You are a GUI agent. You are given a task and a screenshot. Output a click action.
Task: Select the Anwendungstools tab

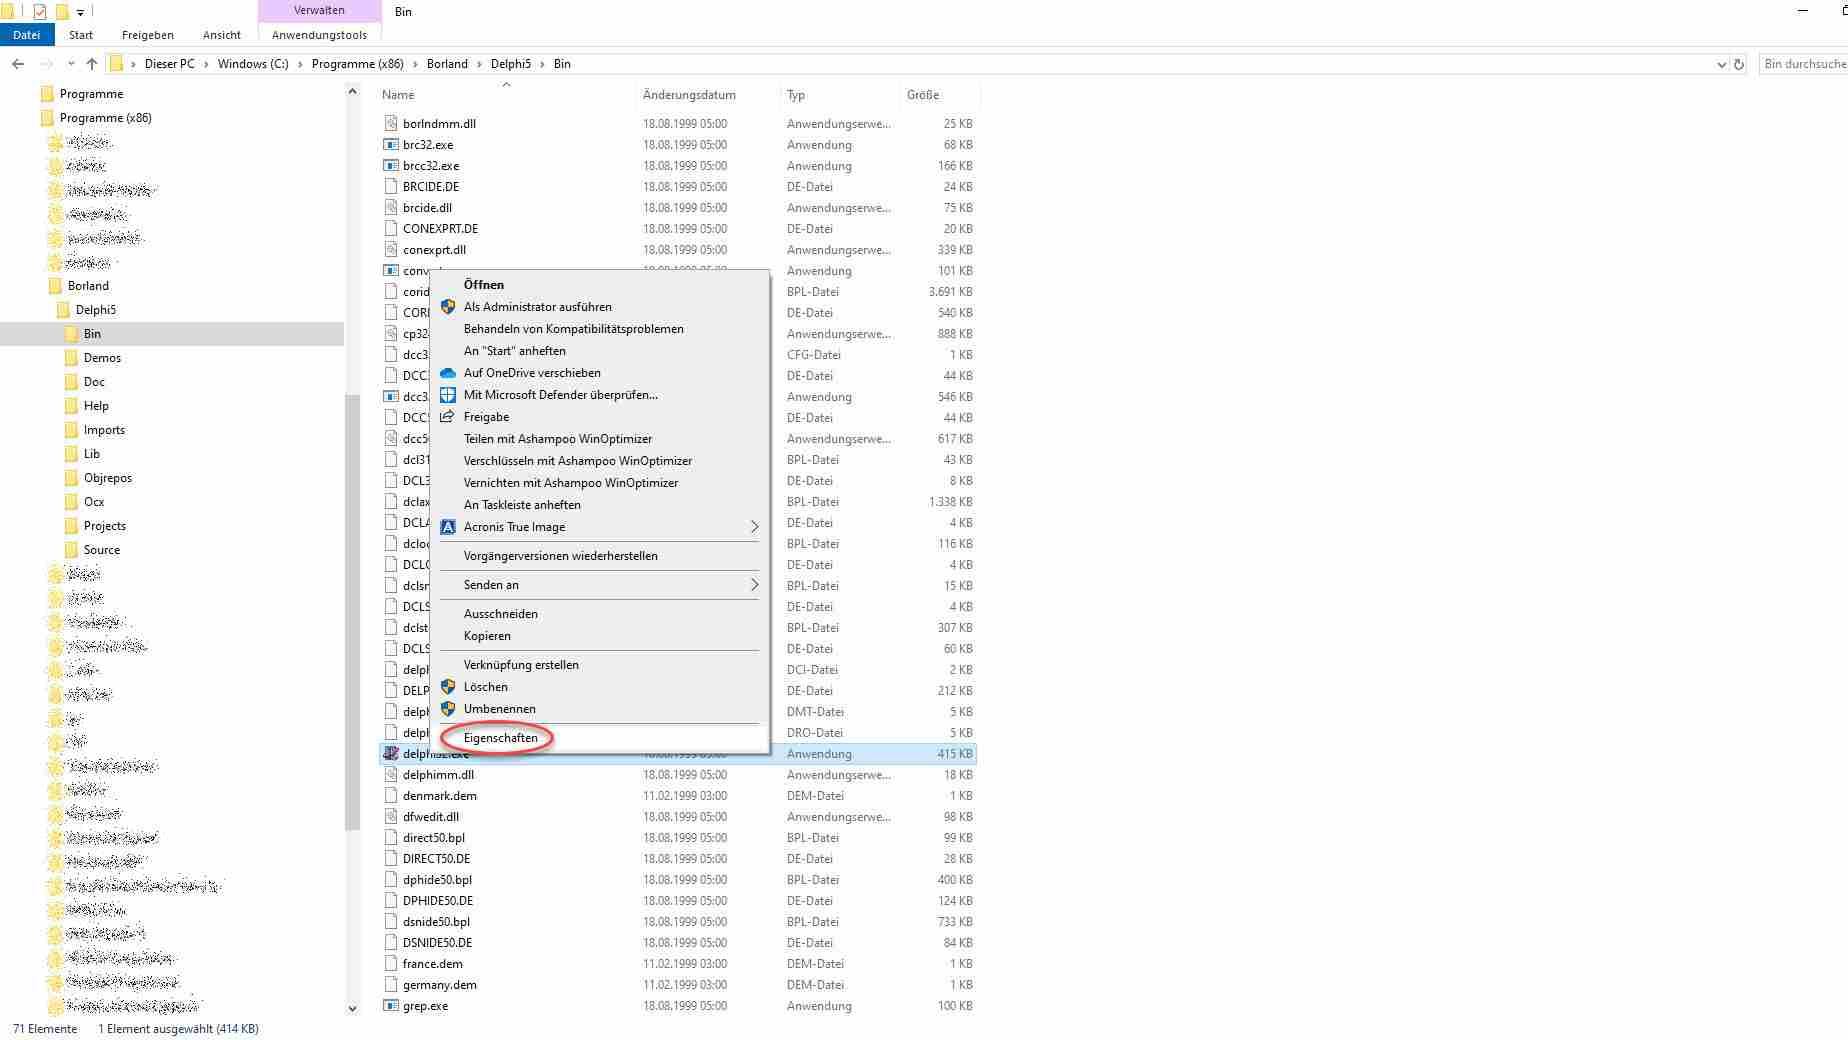[319, 34]
